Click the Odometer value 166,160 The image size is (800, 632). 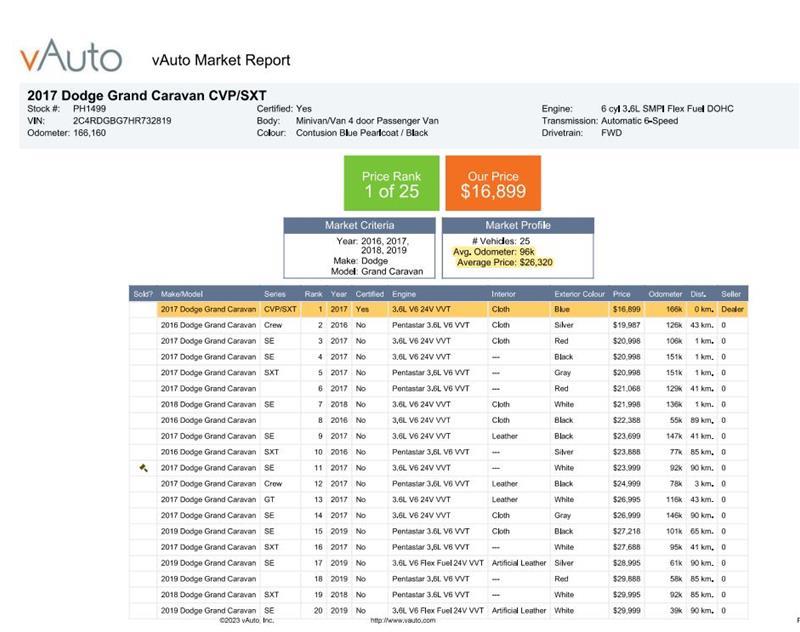pyautogui.click(x=89, y=133)
